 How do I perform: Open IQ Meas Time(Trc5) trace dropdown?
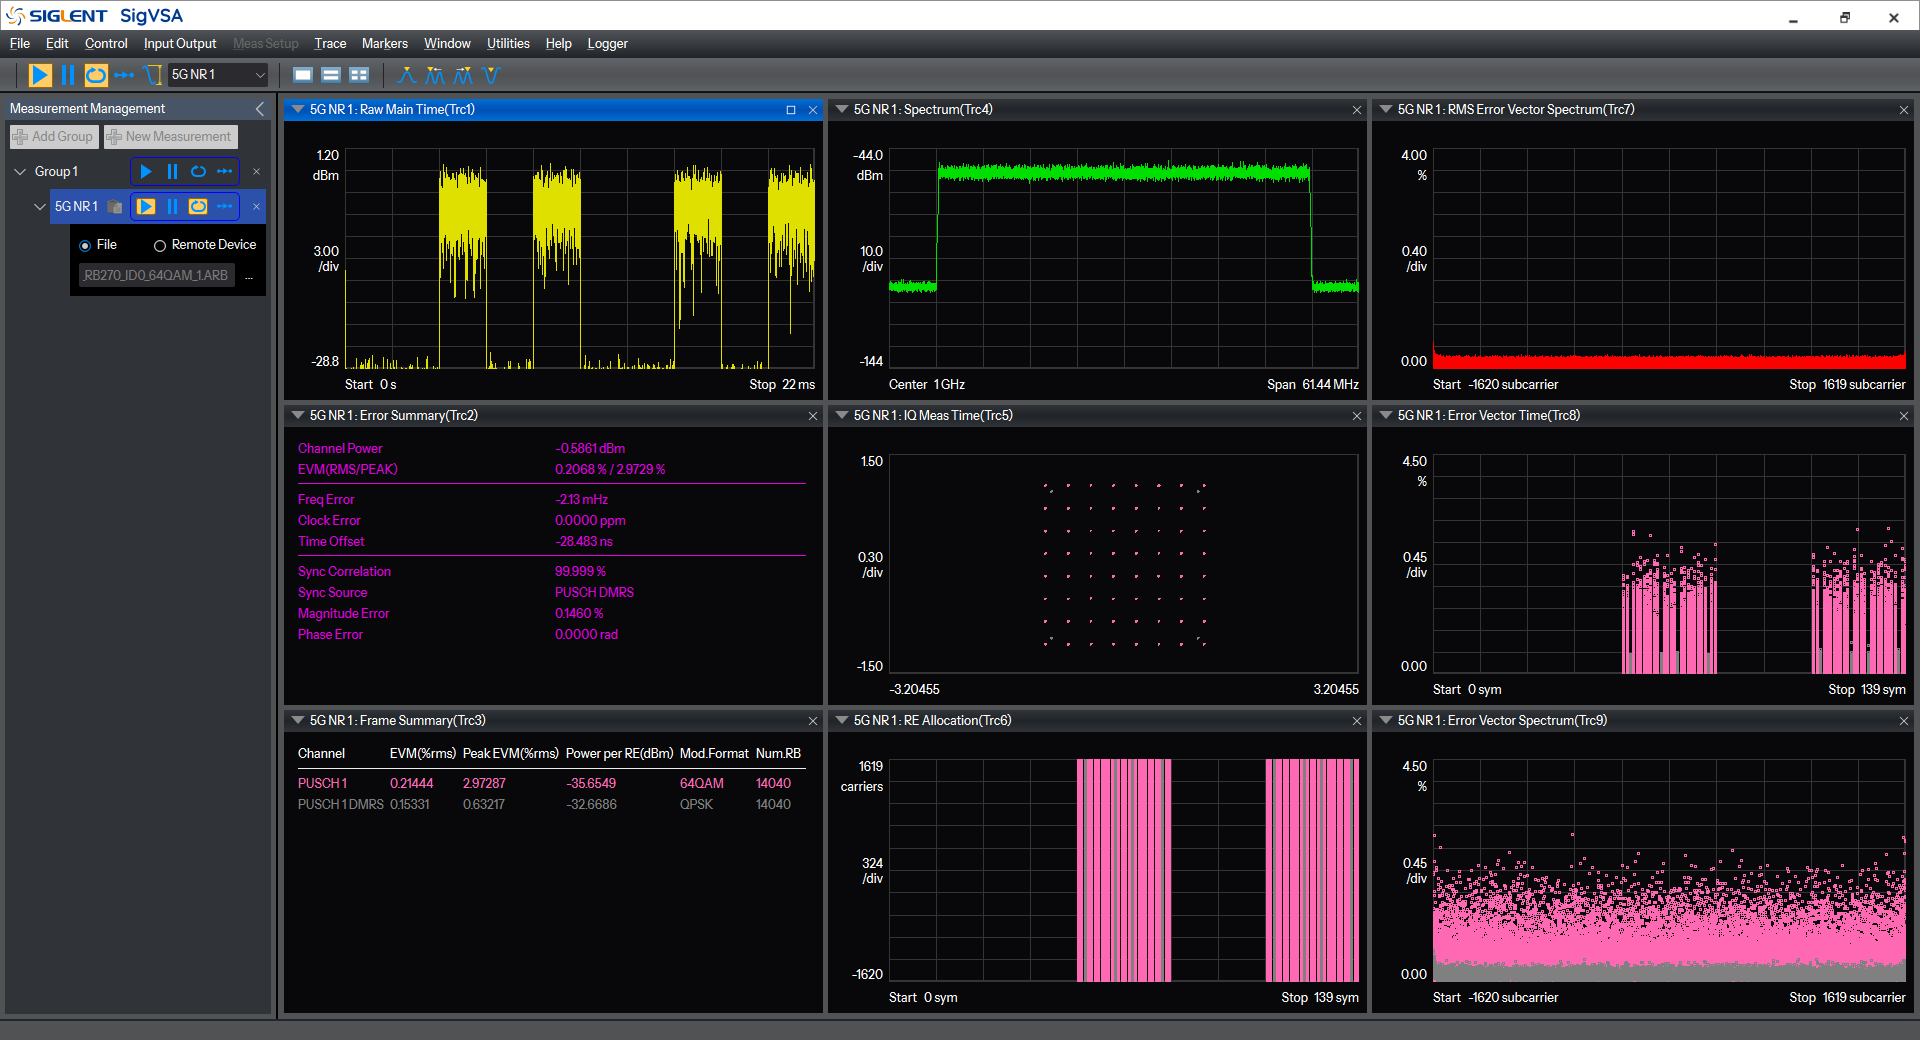841,416
